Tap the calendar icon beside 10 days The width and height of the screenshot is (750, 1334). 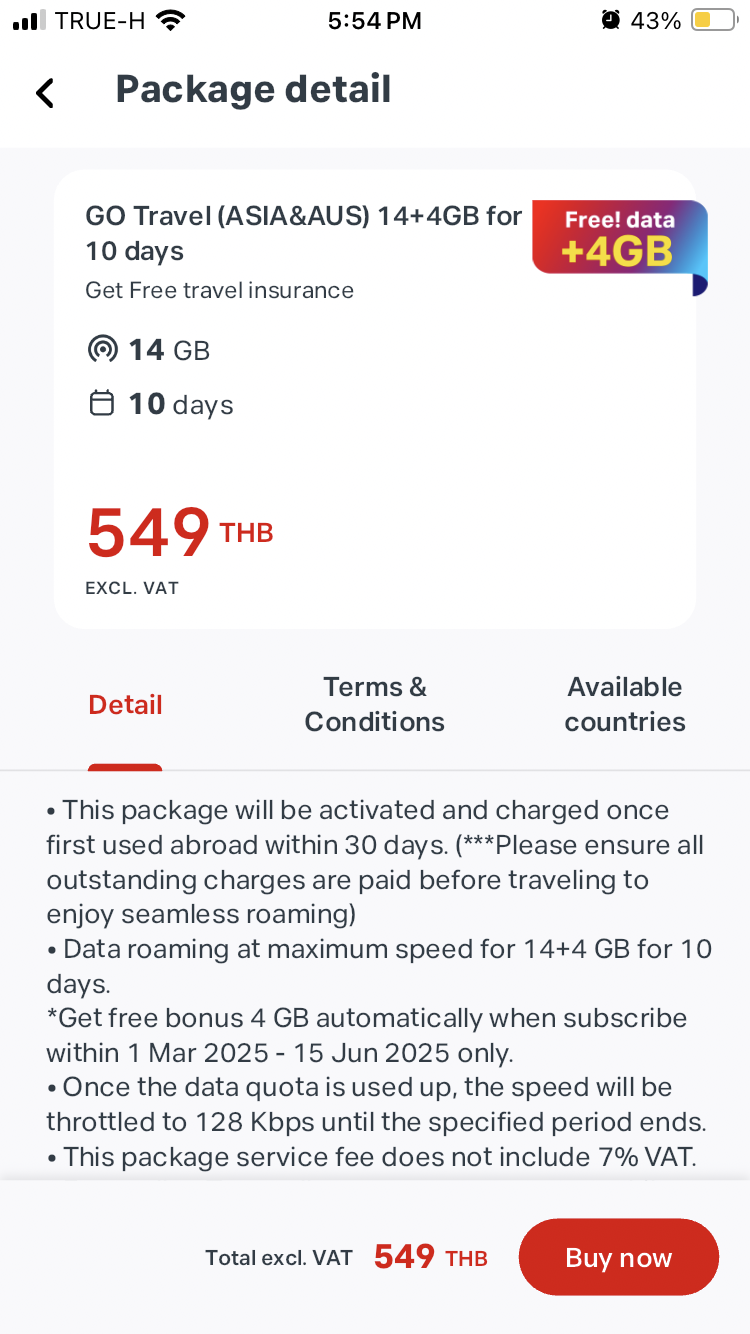pos(101,404)
